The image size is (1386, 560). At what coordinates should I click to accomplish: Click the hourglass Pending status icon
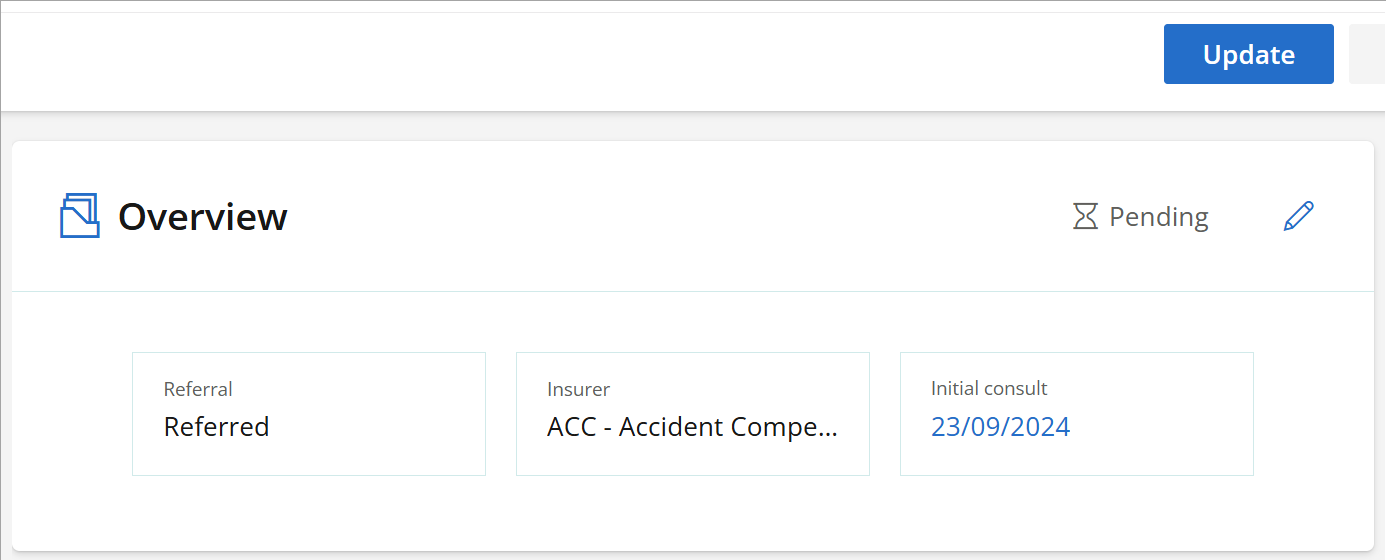click(1085, 216)
